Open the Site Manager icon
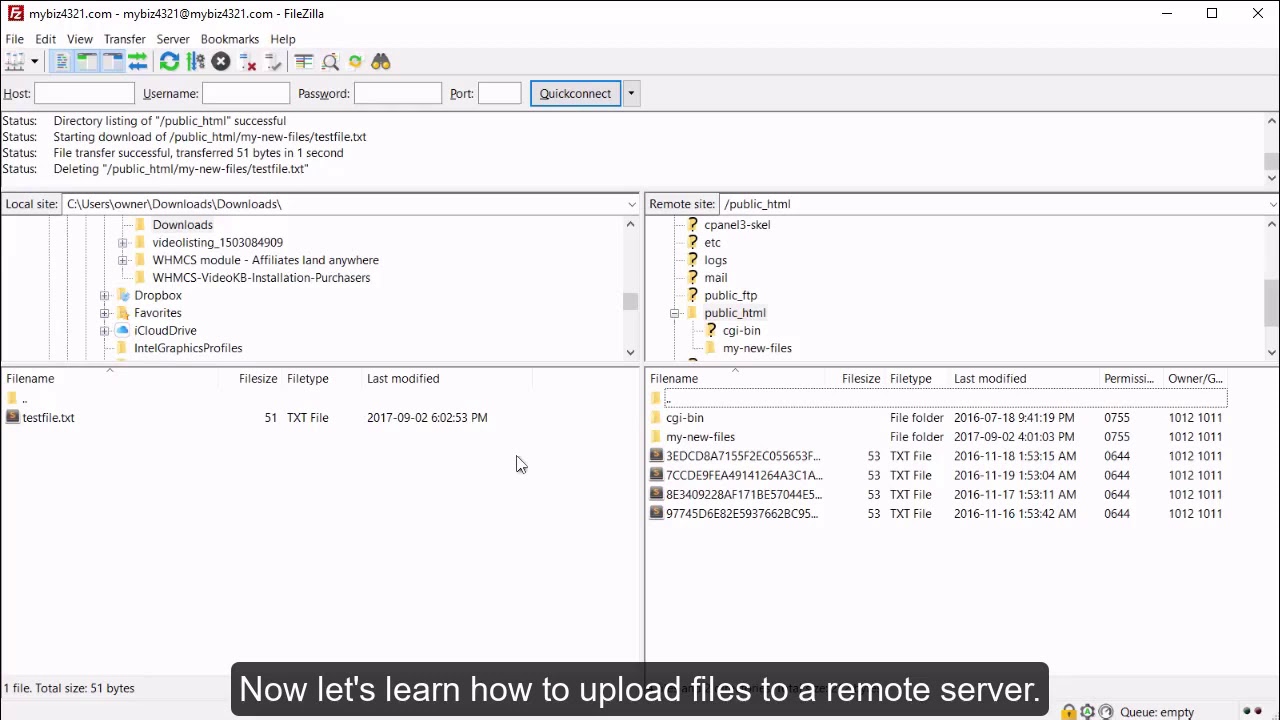1280x720 pixels. click(x=14, y=62)
